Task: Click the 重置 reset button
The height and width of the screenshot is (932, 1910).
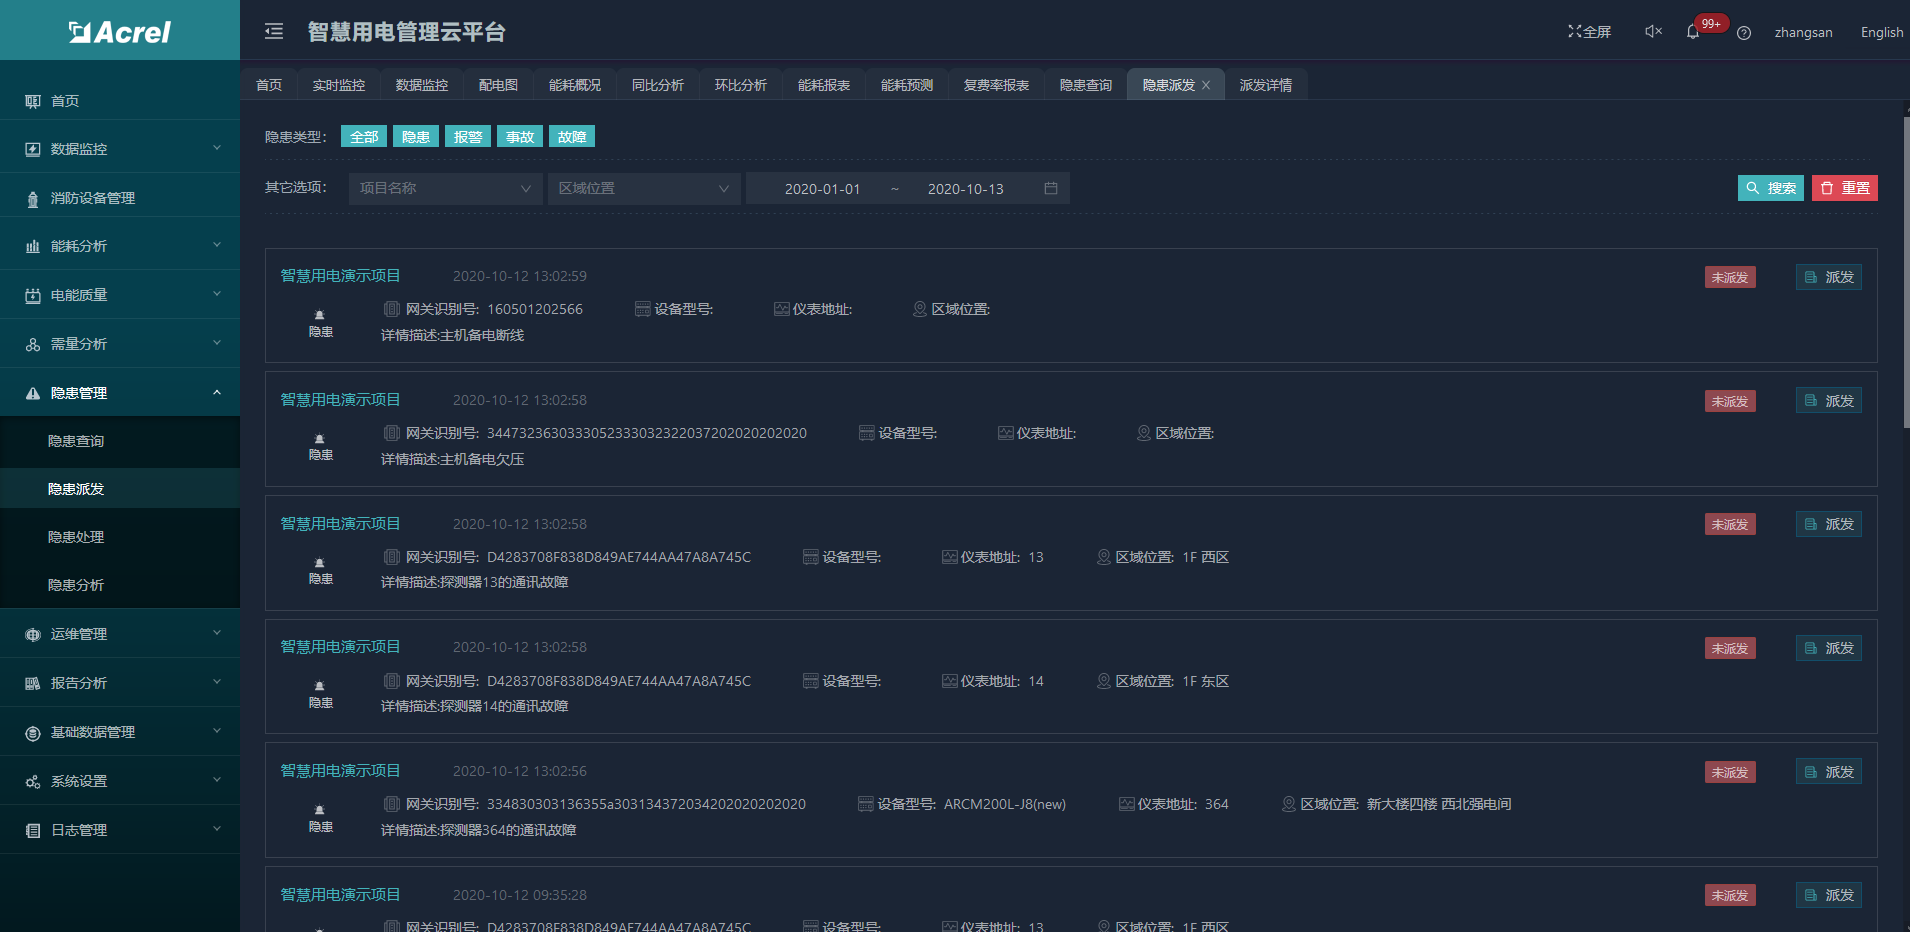Action: (1845, 188)
